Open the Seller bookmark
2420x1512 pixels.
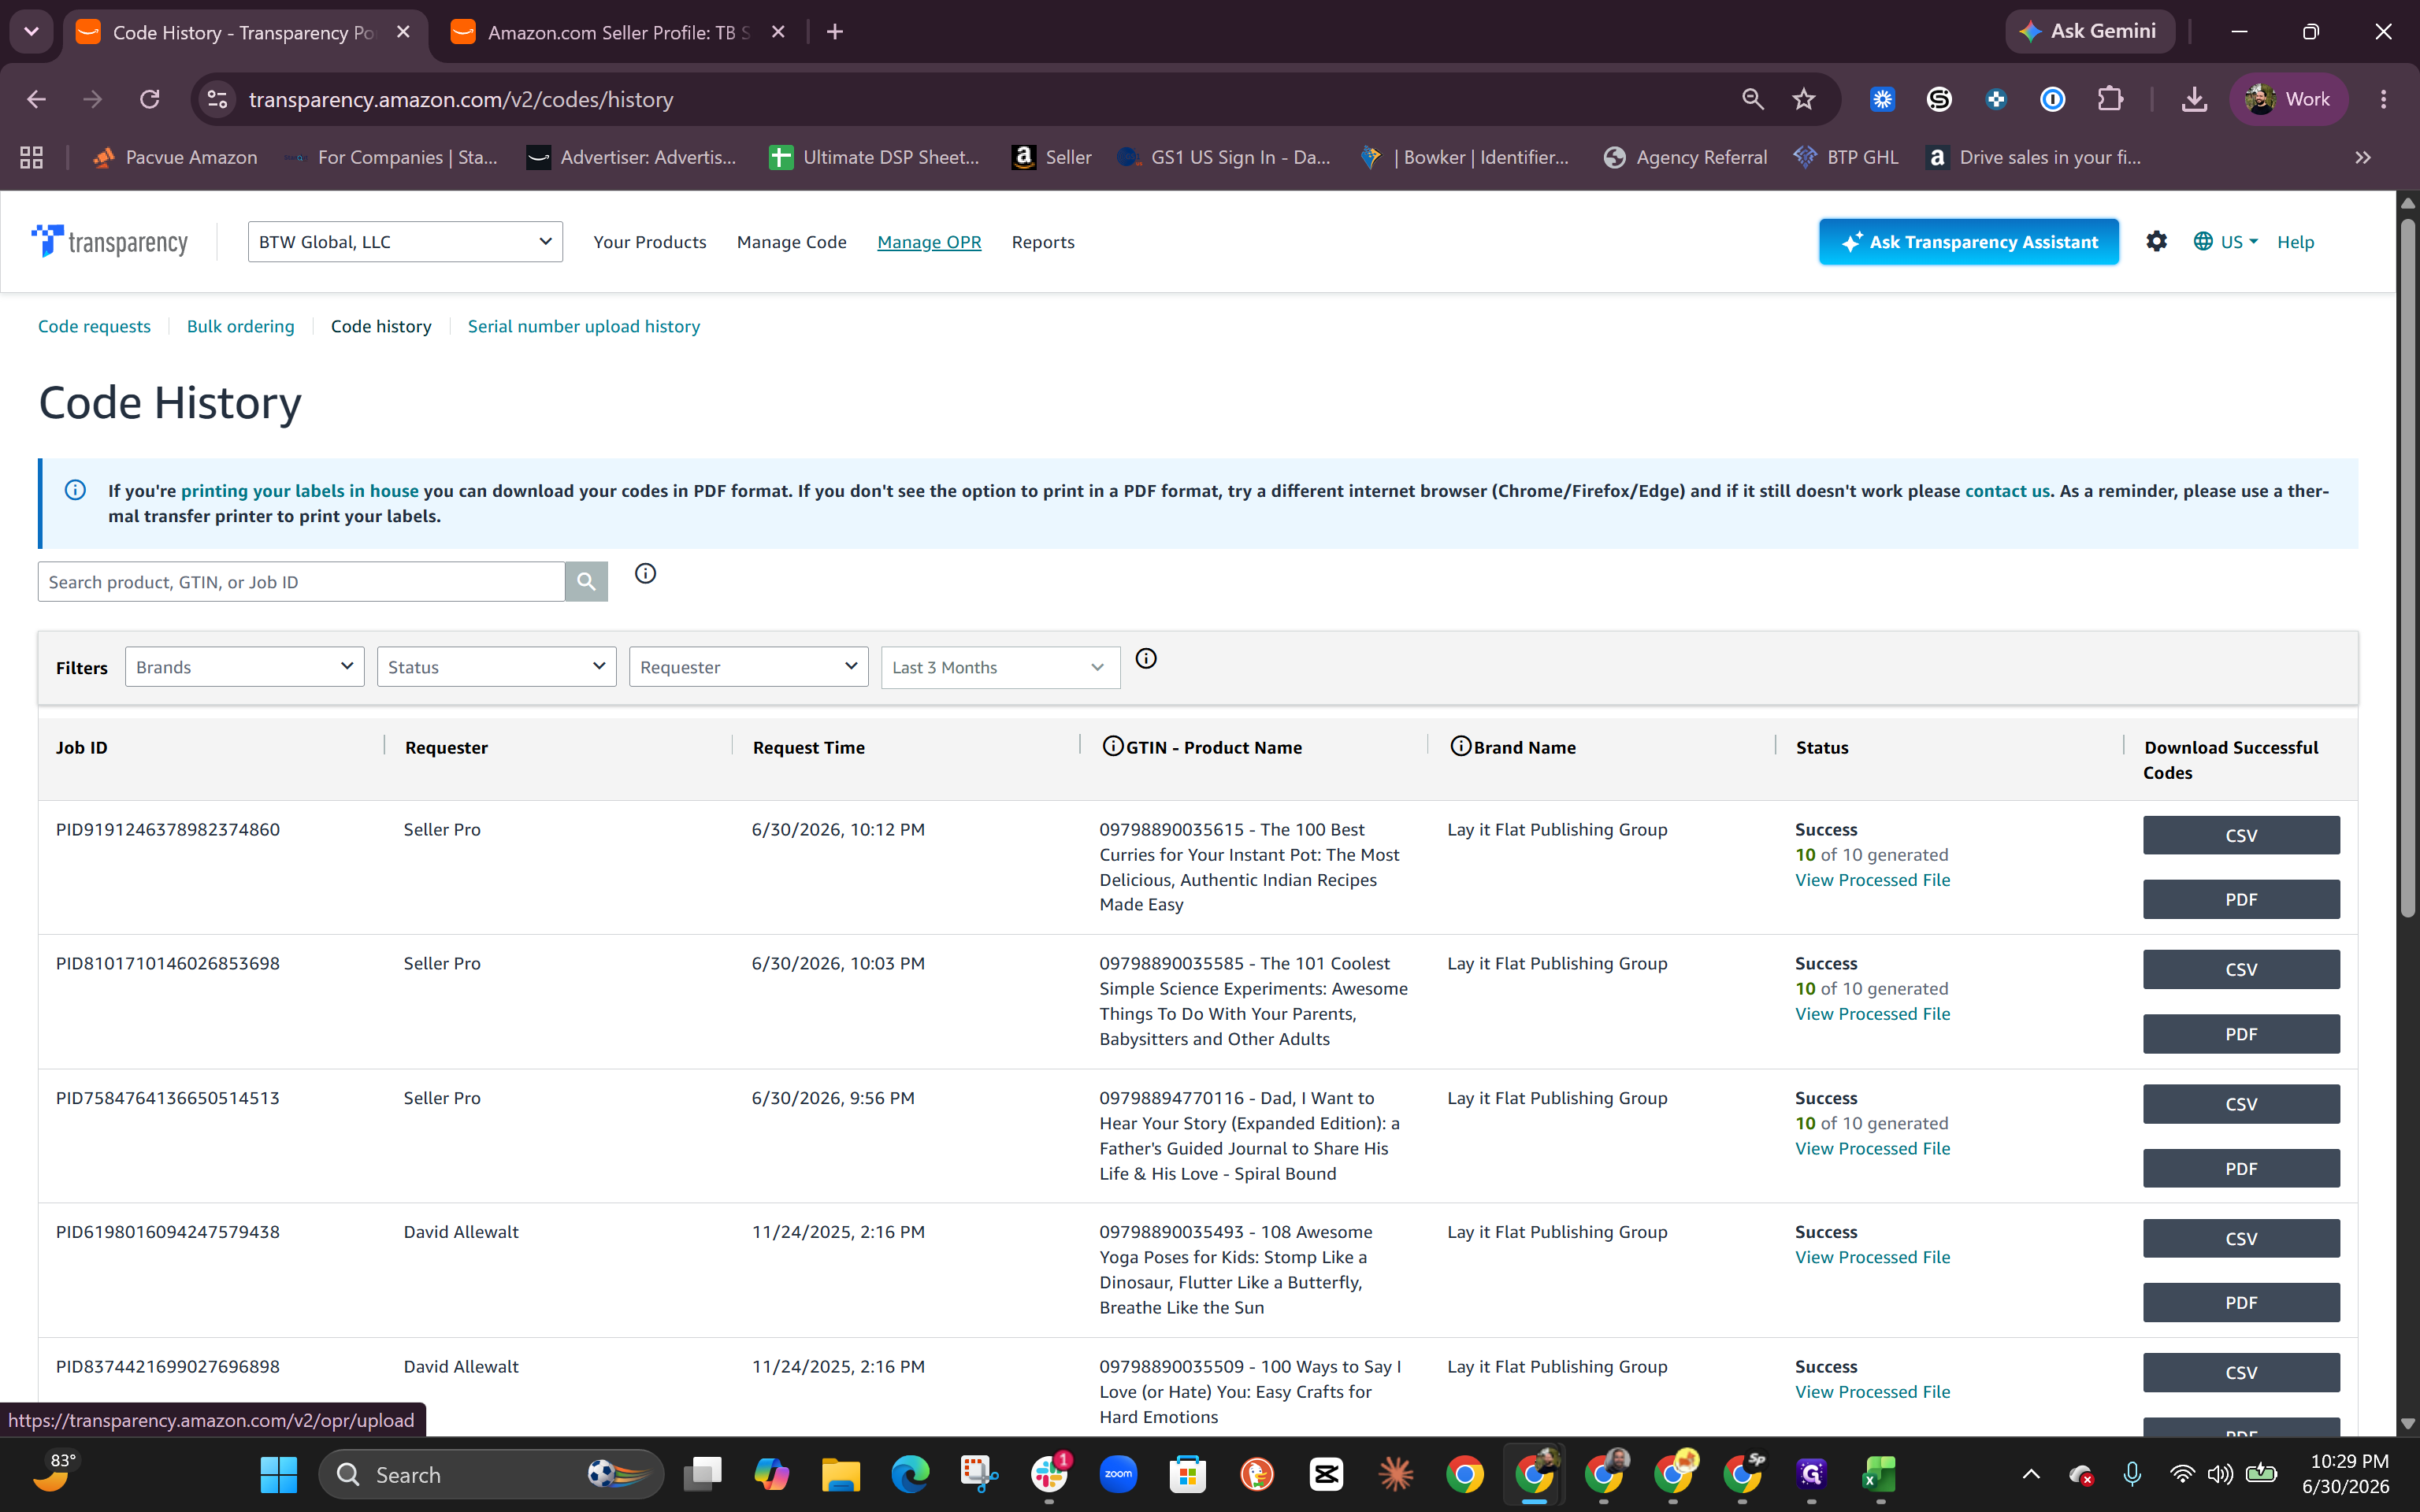pyautogui.click(x=1051, y=157)
